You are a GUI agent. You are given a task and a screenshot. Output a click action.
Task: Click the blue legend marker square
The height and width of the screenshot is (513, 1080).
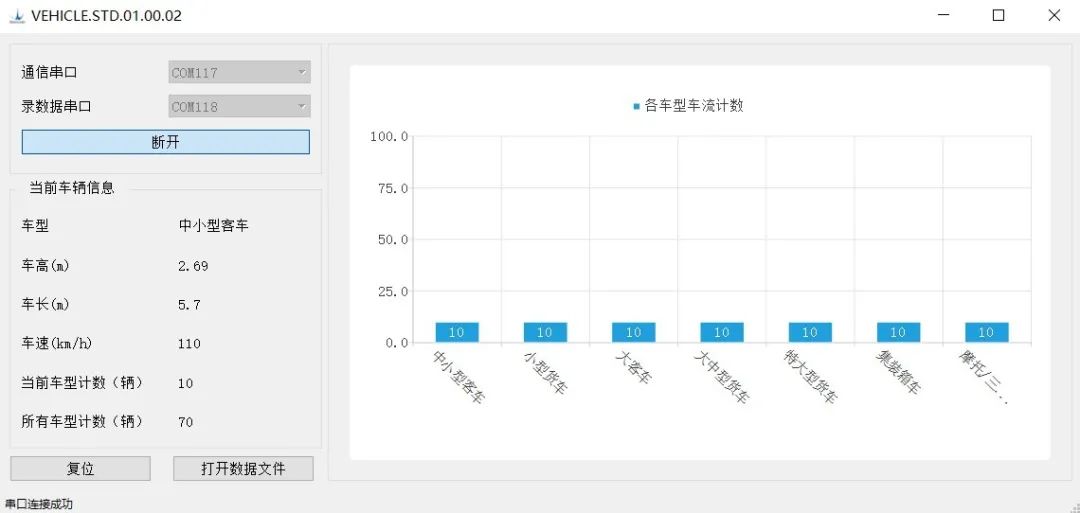(x=636, y=106)
